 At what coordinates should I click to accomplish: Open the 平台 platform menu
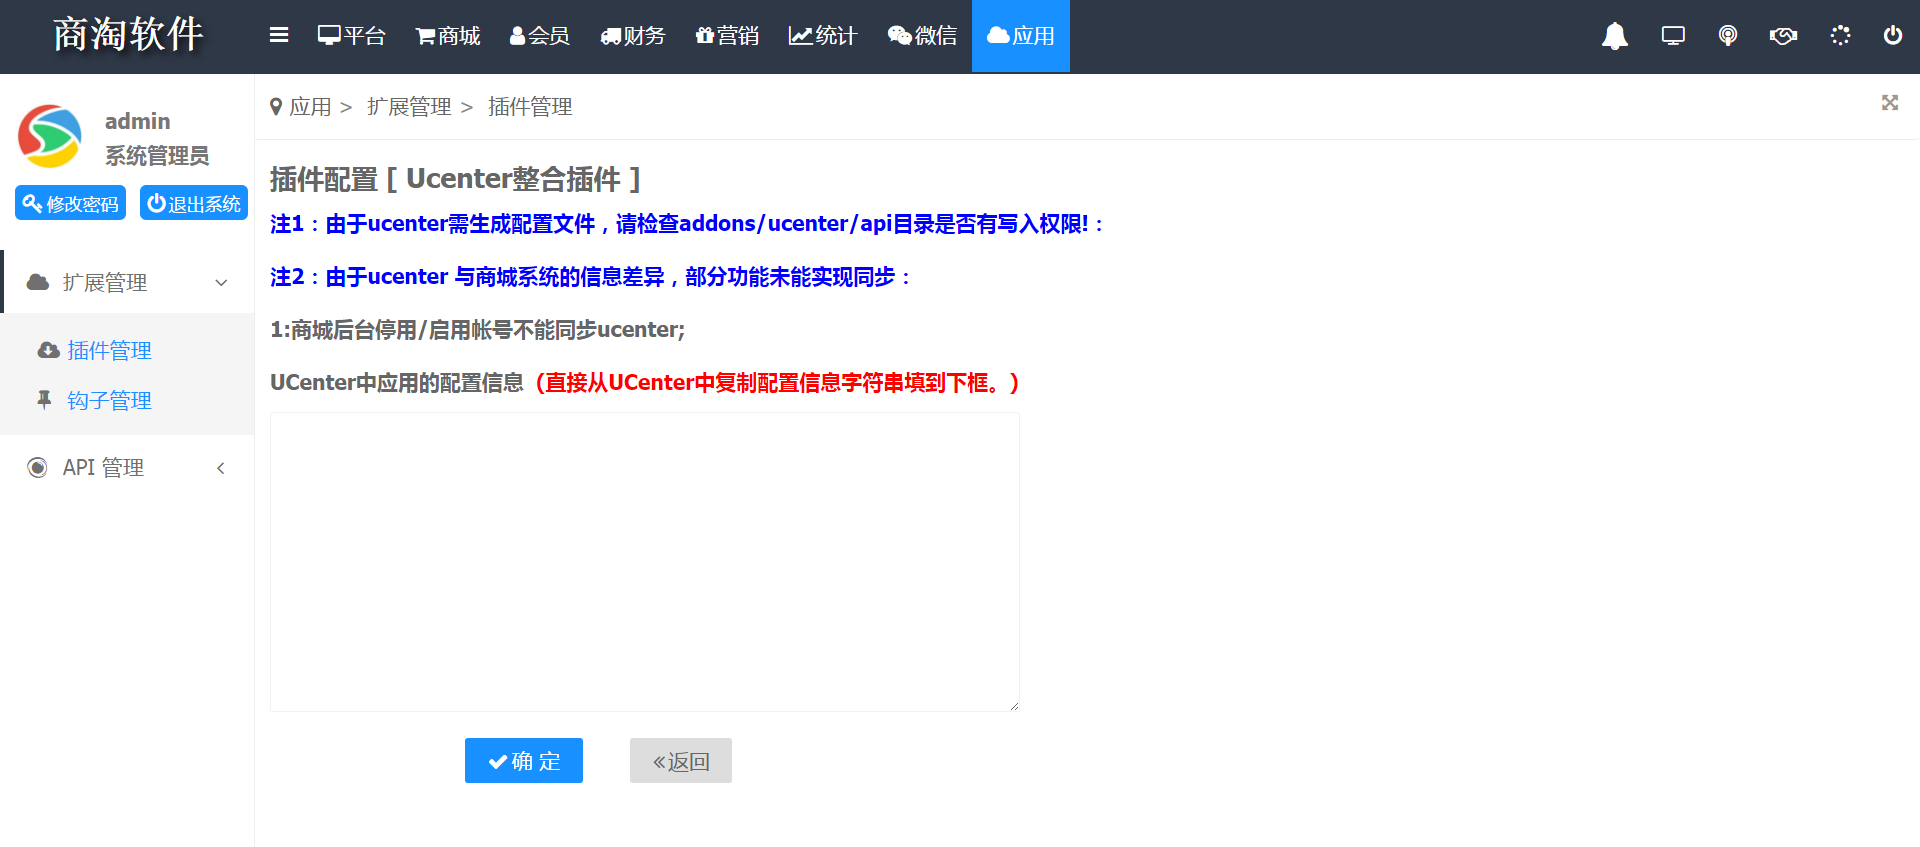pyautogui.click(x=351, y=36)
